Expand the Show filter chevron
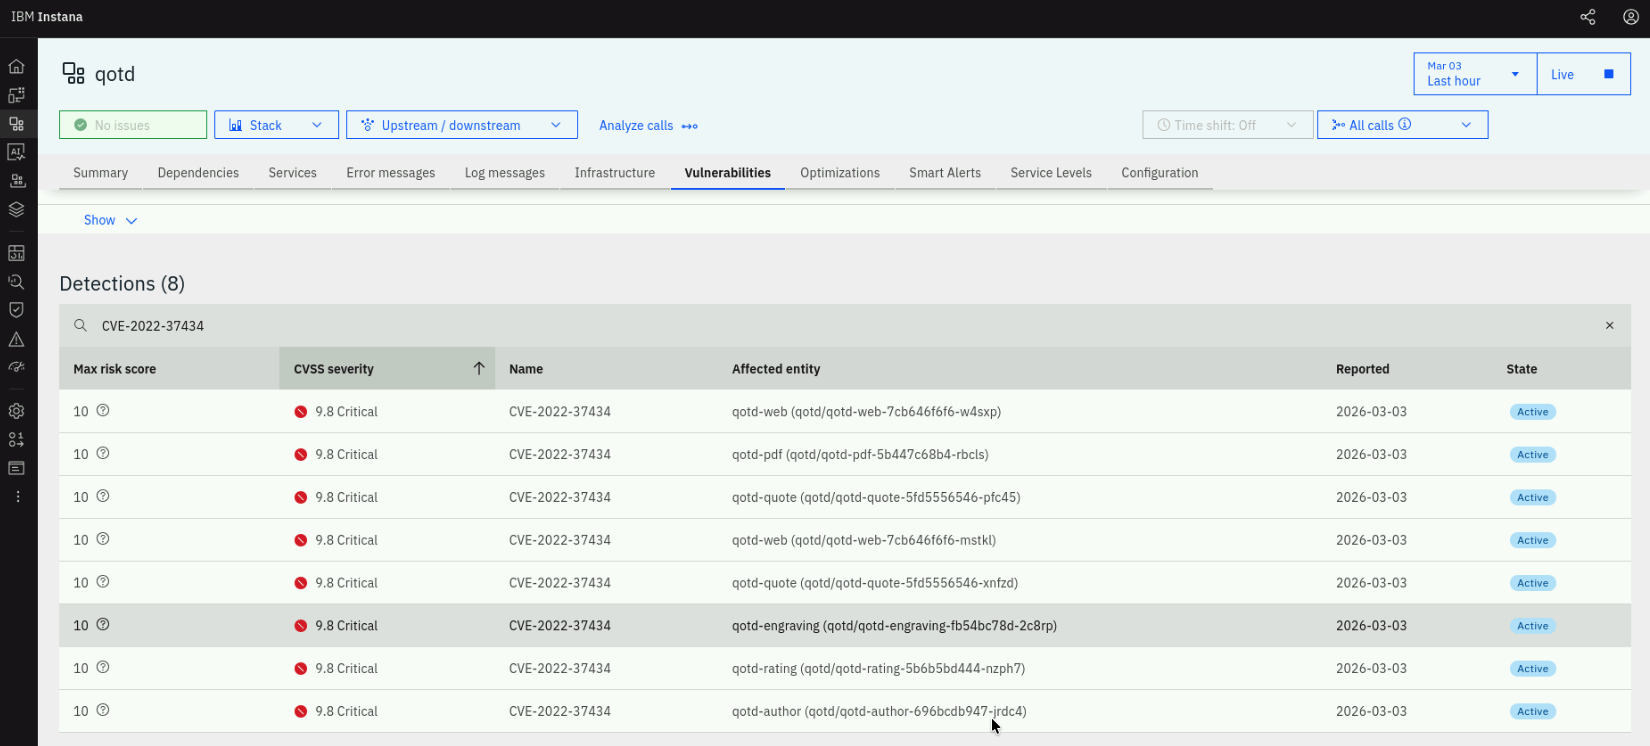 coord(131,221)
